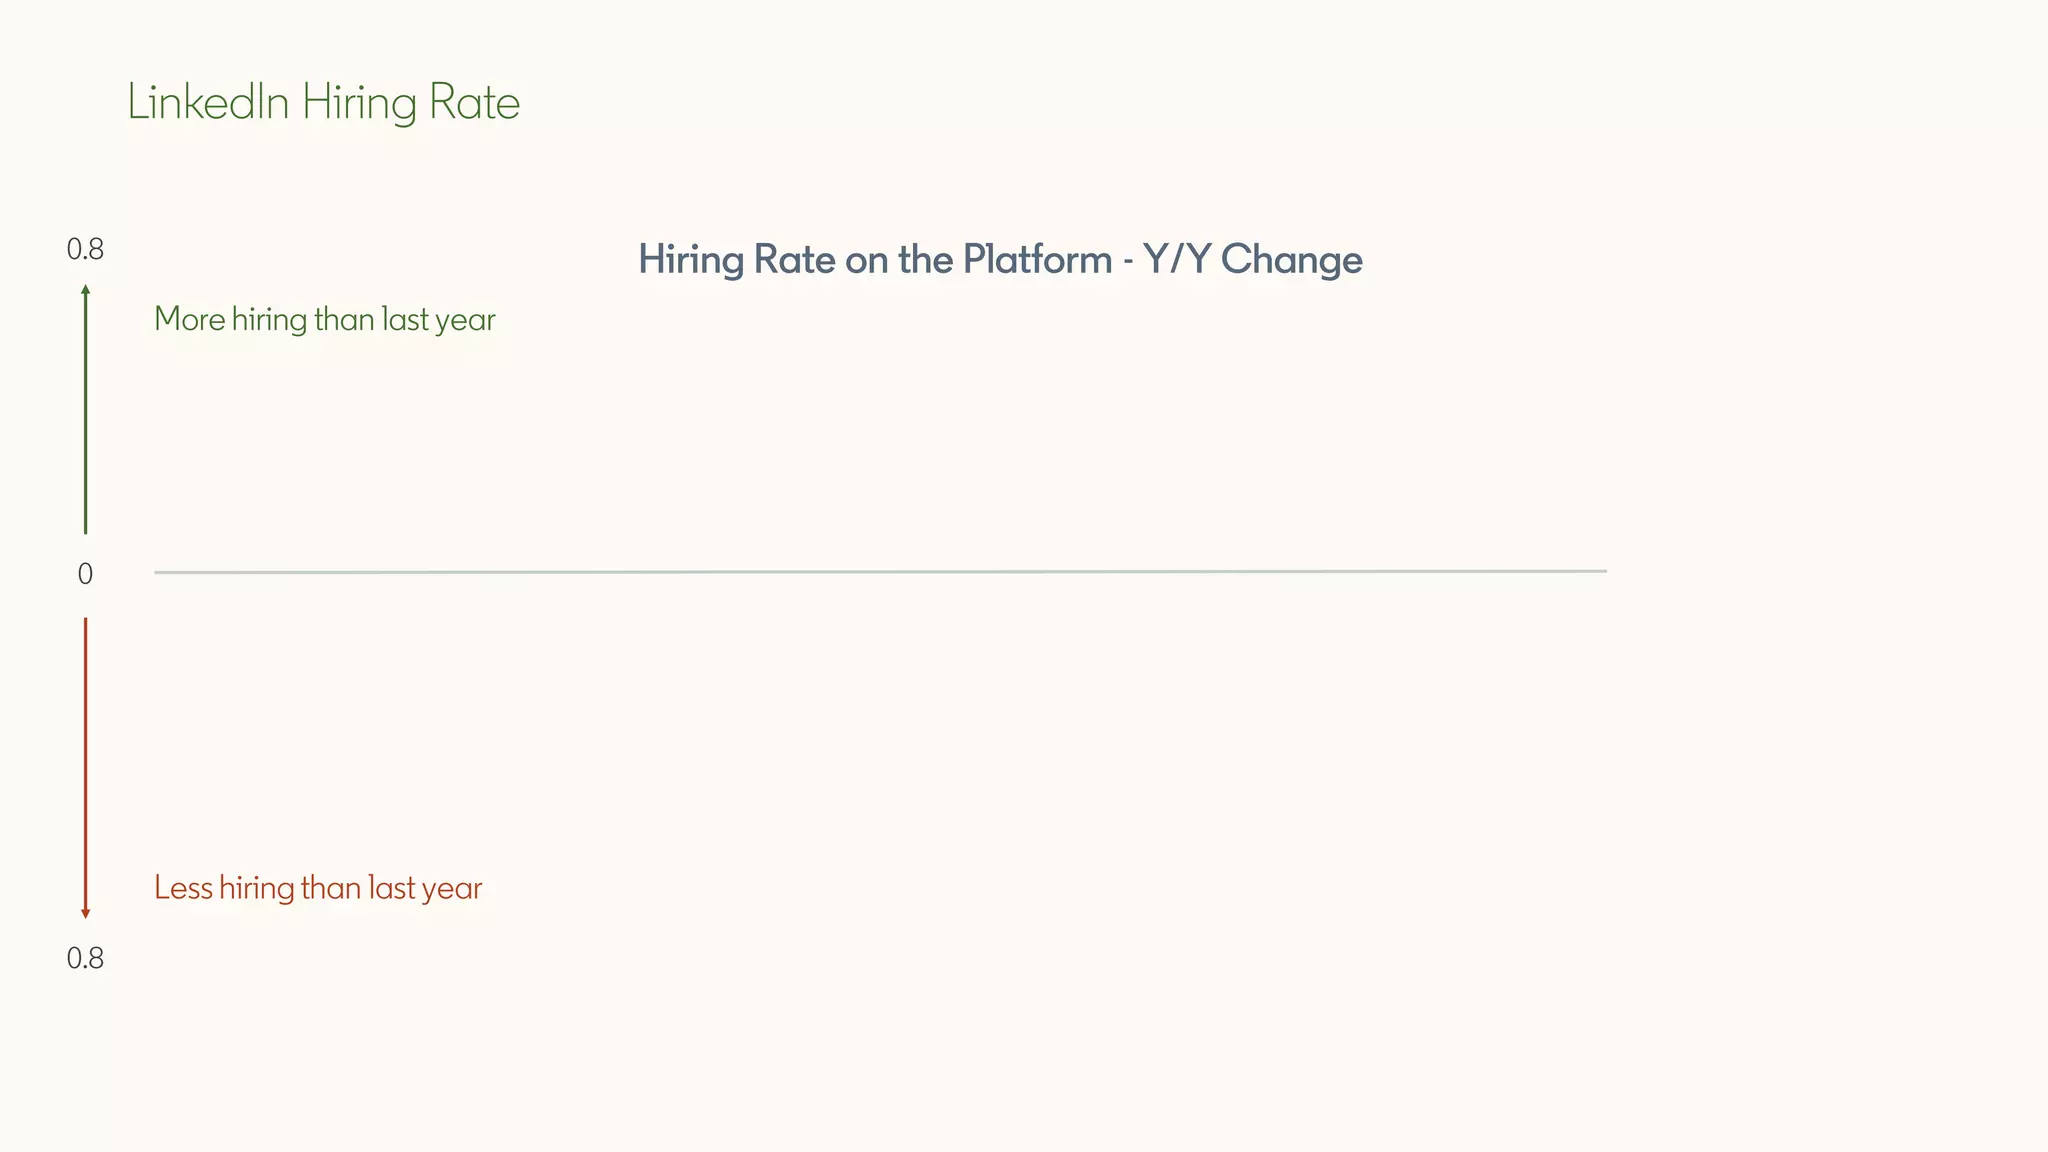Select the "Hiring Rate on the Platform" chart title
2048x1152 pixels.
tap(1000, 260)
